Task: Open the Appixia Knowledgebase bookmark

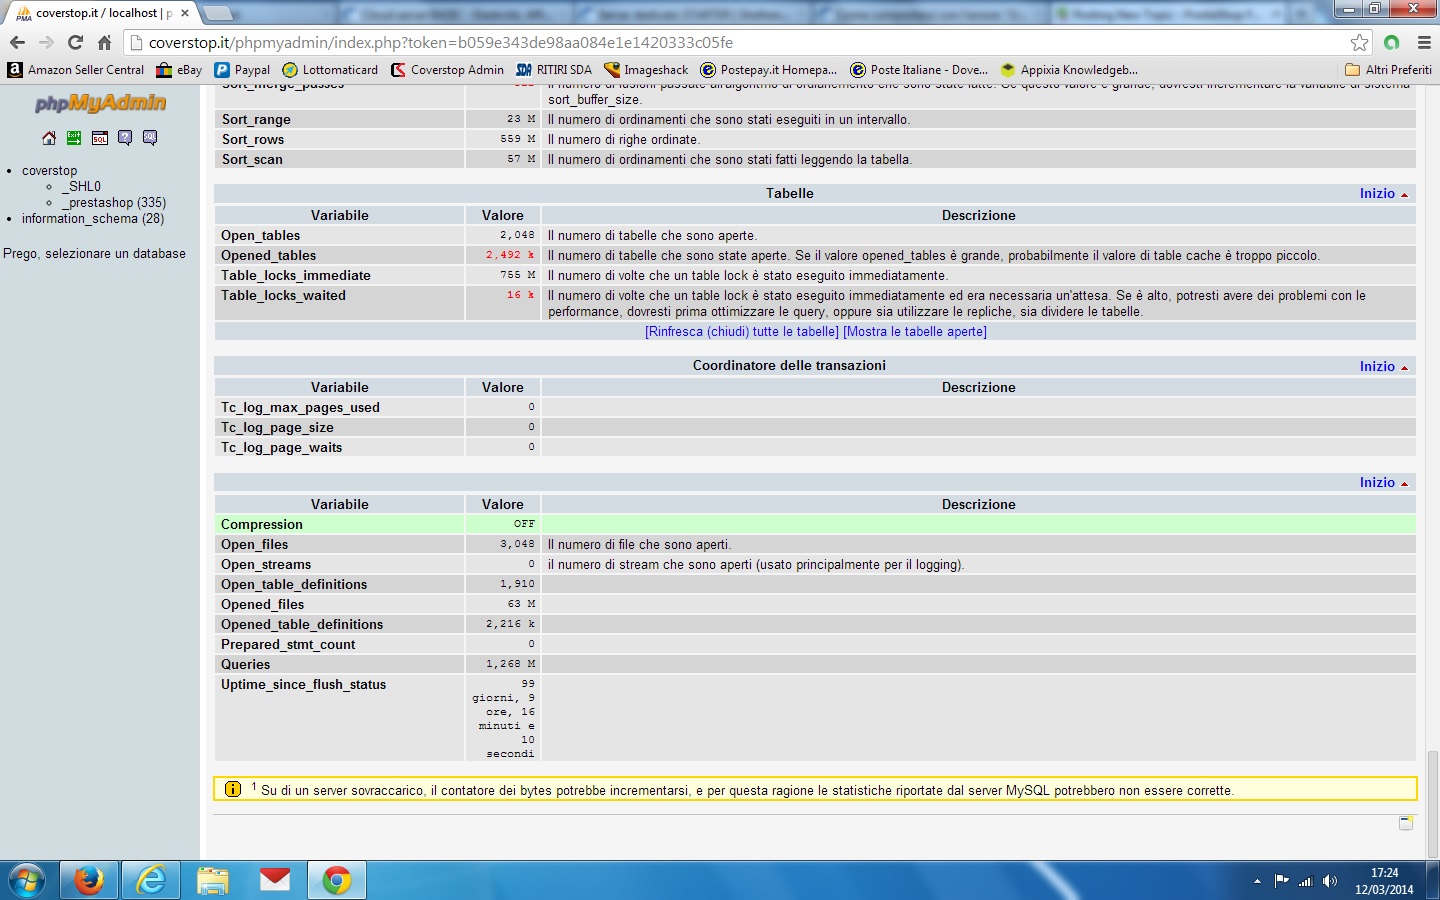Action: tap(1069, 70)
